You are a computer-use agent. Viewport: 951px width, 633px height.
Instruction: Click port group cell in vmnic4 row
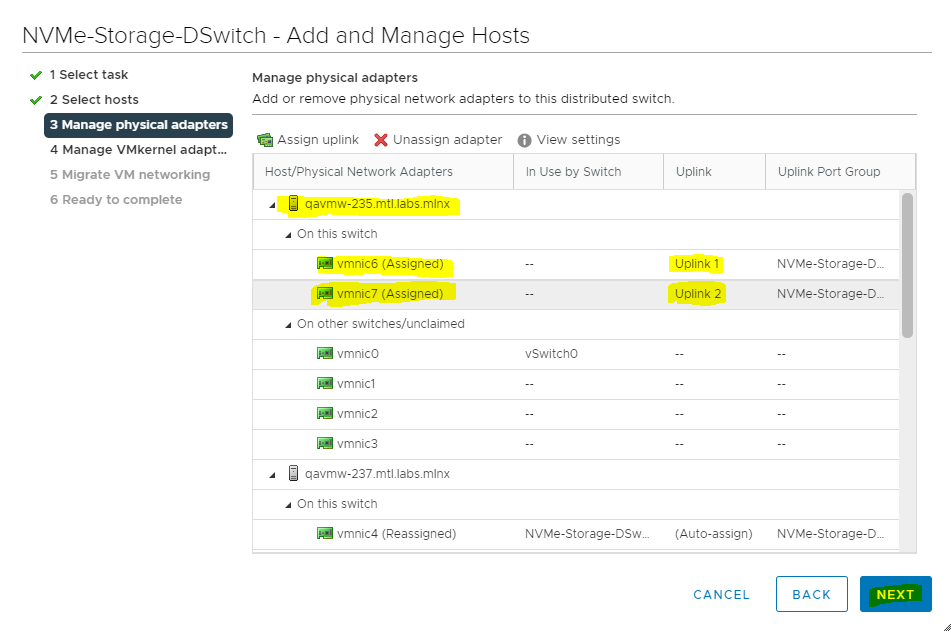point(830,534)
